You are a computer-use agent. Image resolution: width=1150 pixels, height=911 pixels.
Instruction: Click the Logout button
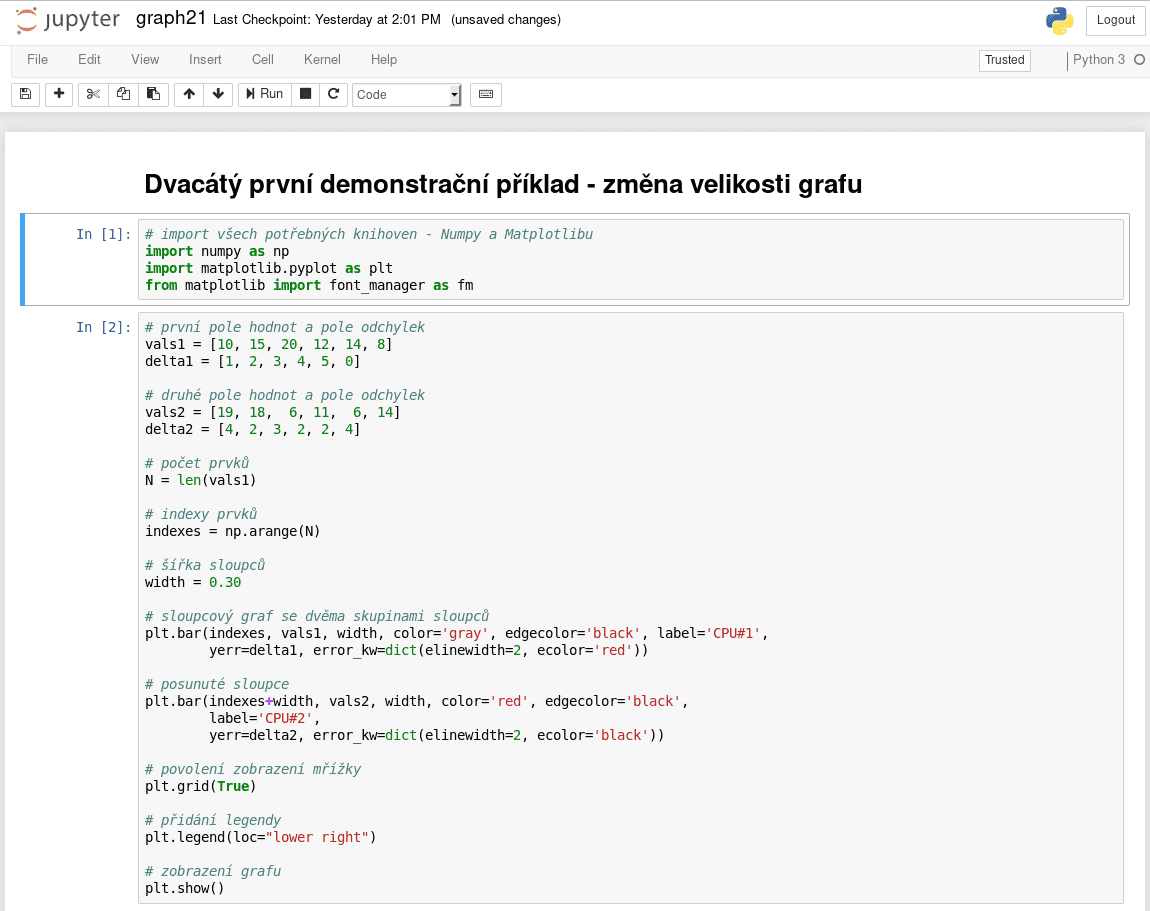1115,20
